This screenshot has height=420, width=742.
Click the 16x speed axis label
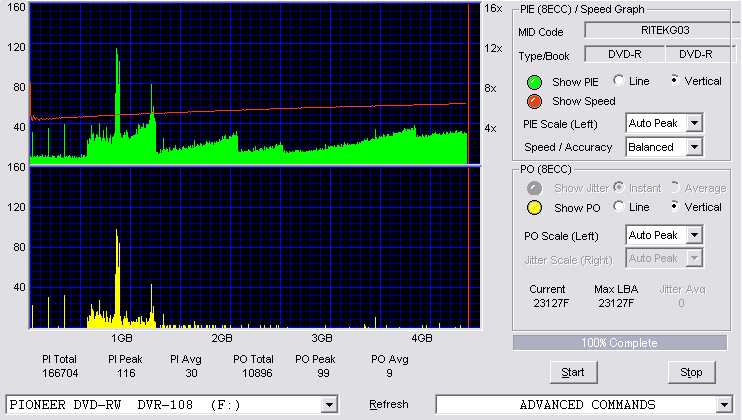click(x=493, y=8)
